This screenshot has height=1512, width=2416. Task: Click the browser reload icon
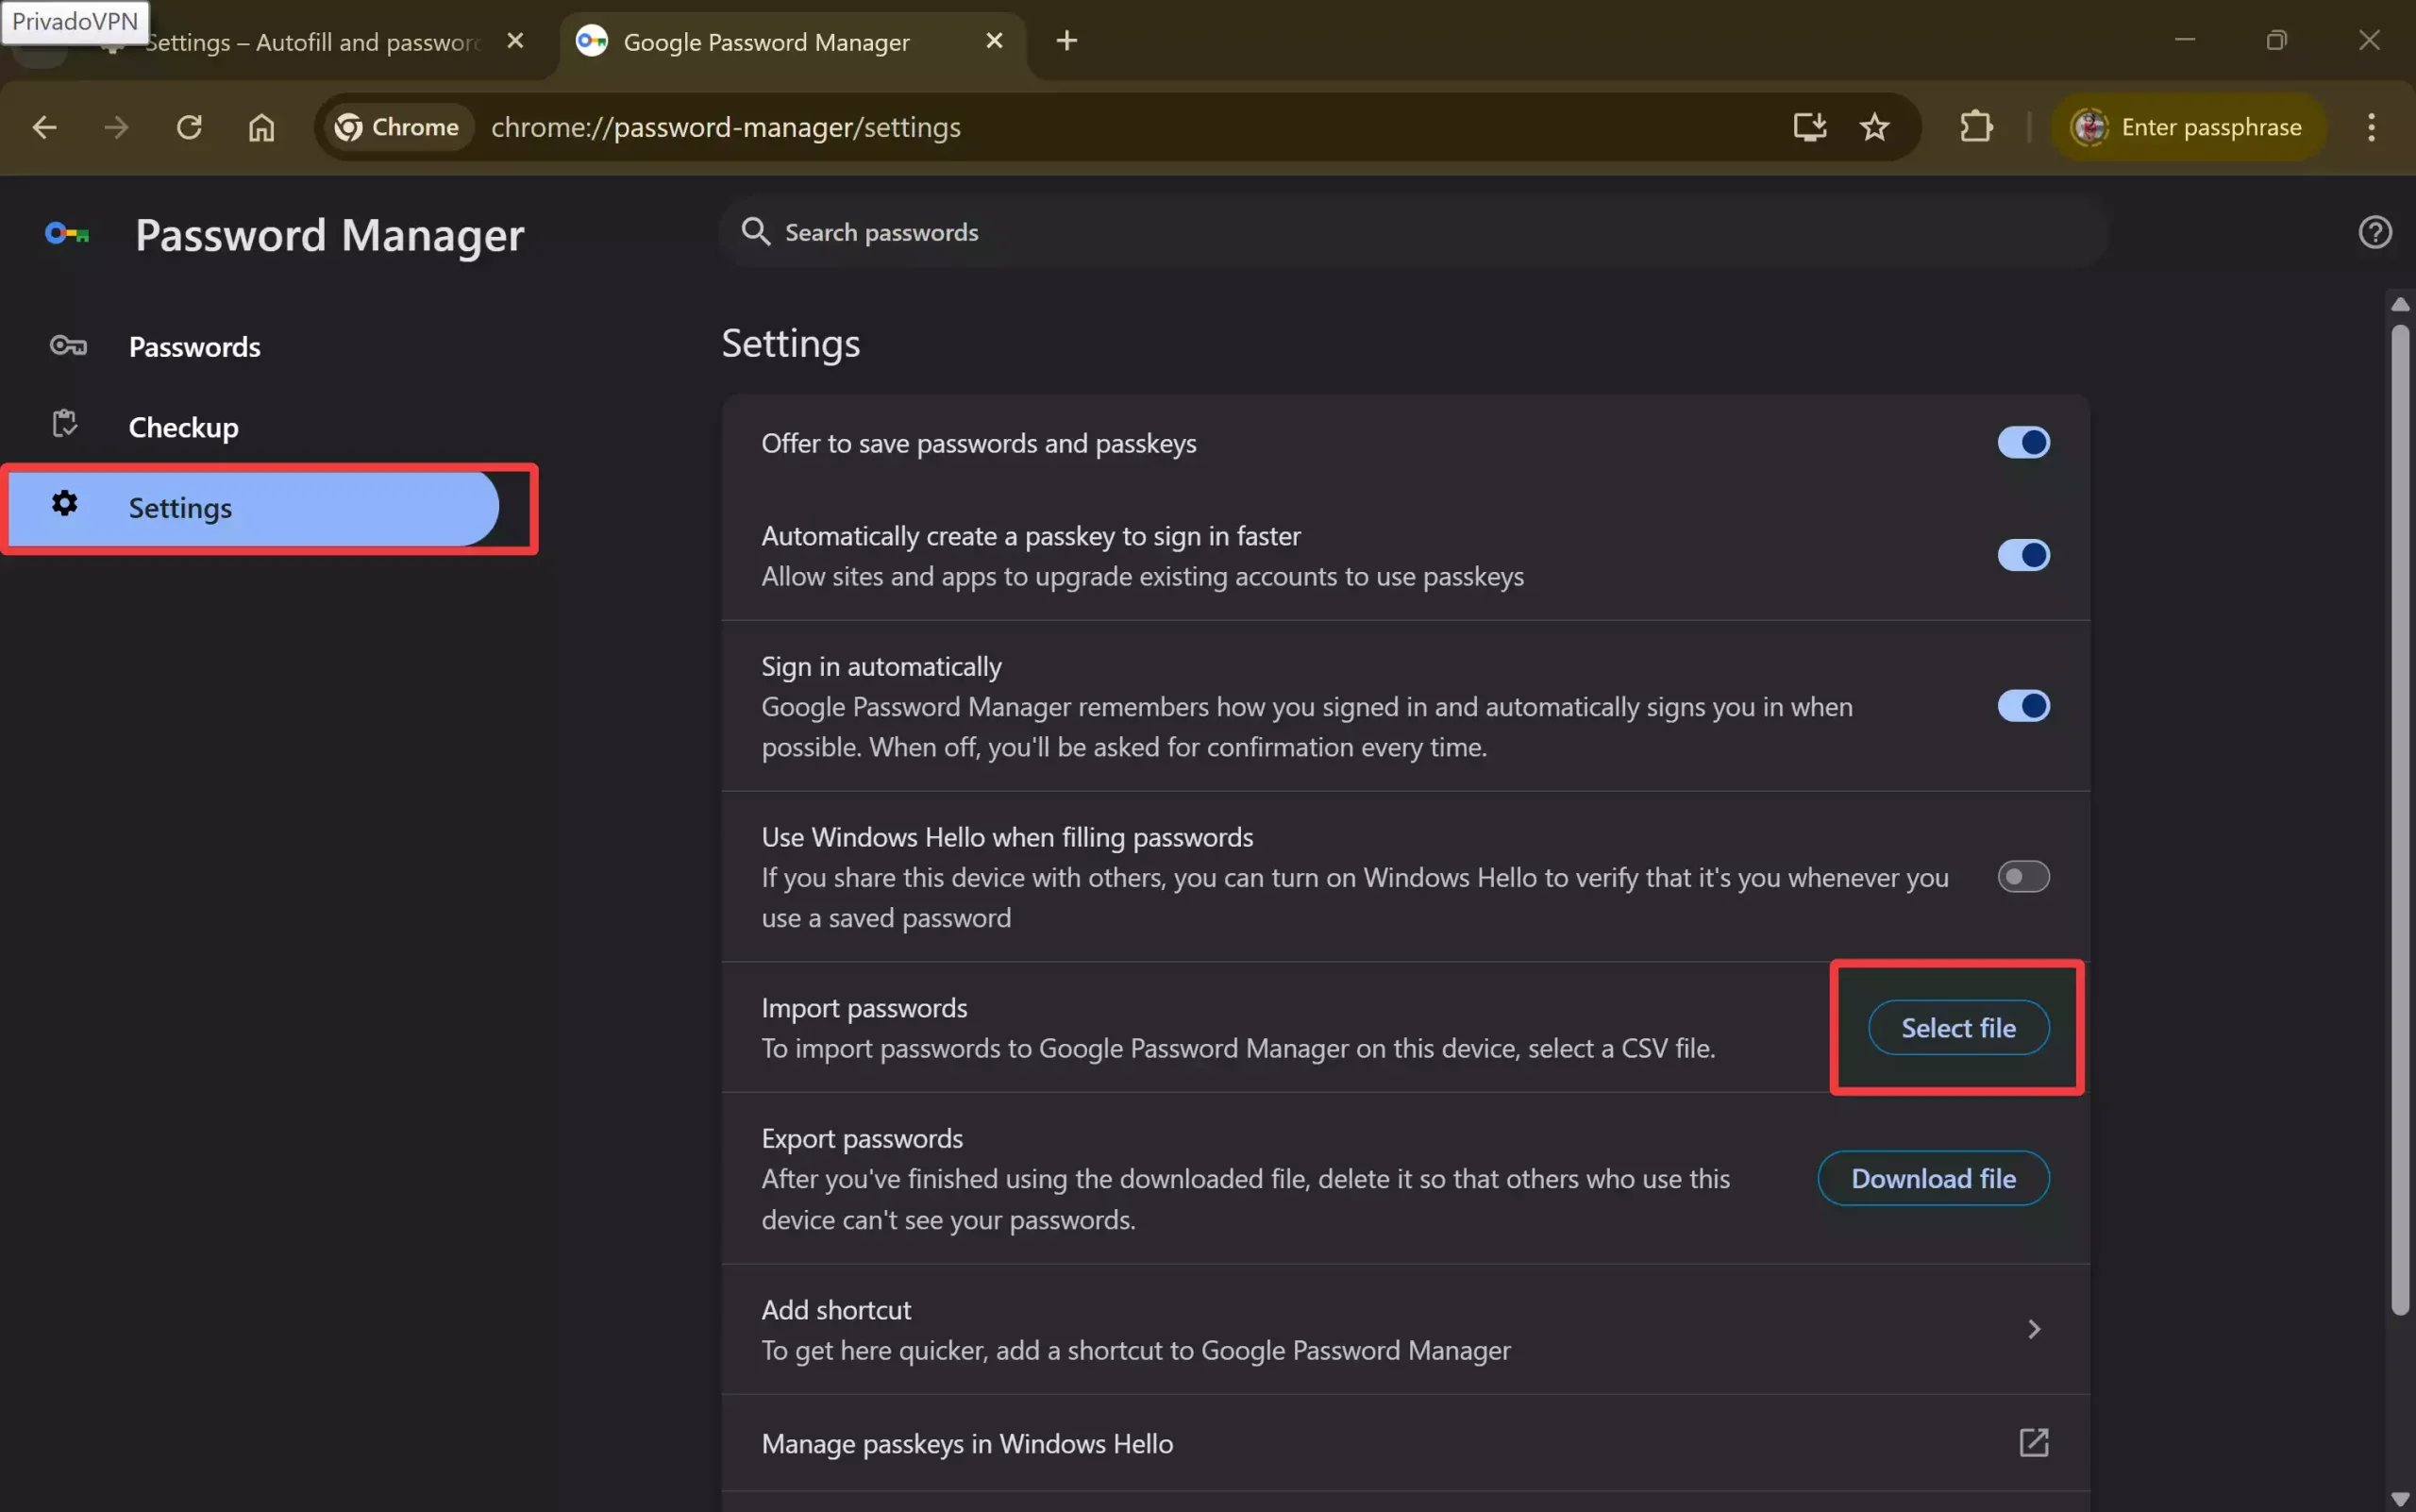[189, 127]
